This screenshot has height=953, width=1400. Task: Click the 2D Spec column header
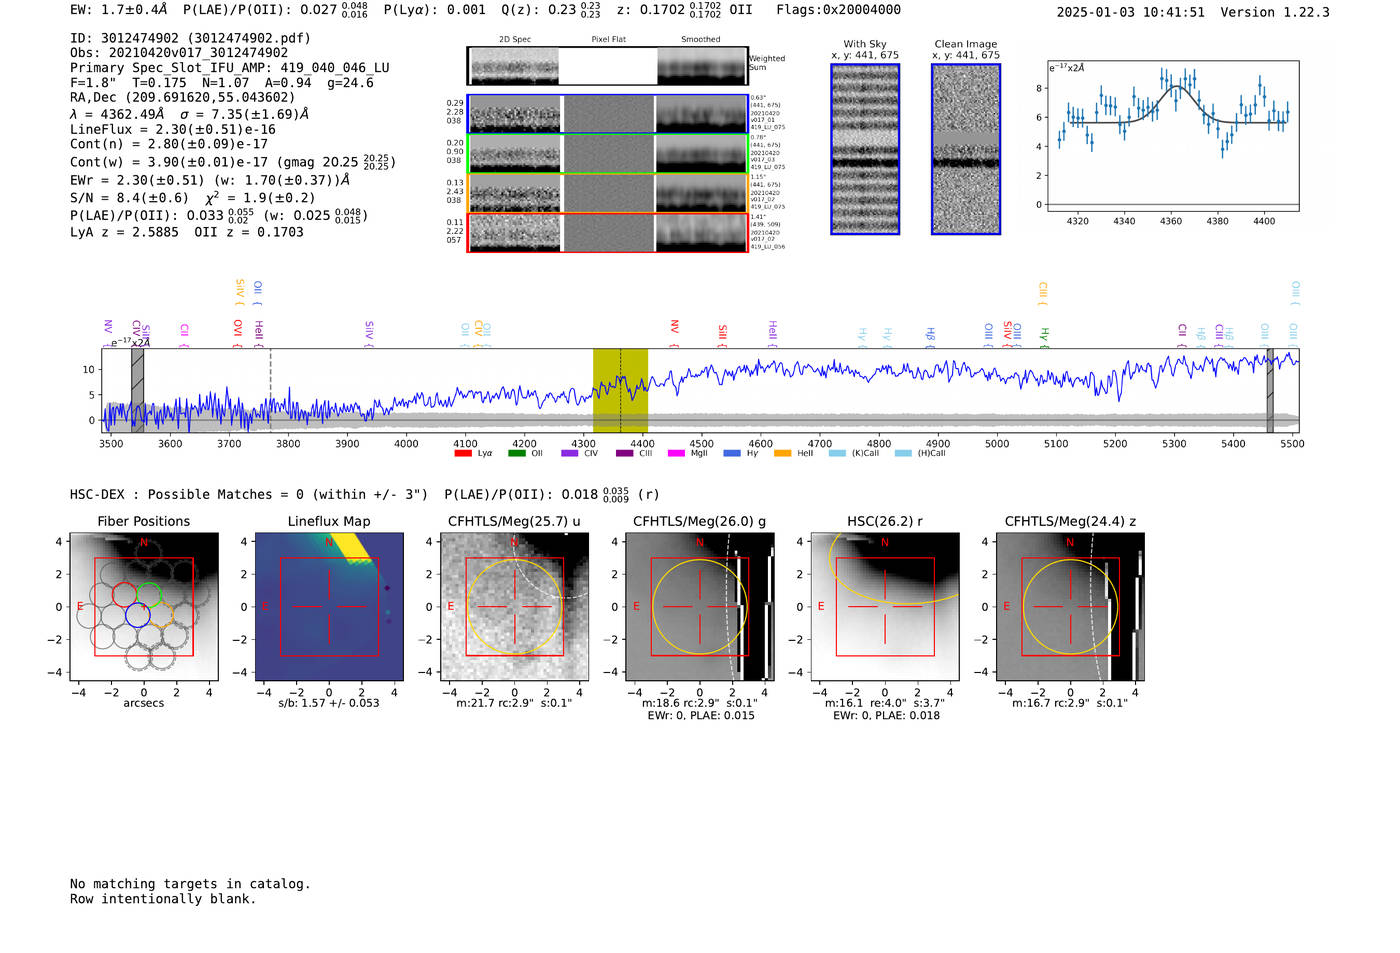click(515, 40)
